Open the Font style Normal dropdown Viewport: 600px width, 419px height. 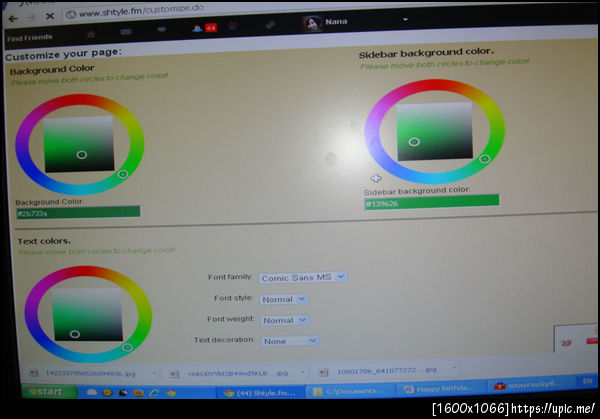pyautogui.click(x=284, y=299)
